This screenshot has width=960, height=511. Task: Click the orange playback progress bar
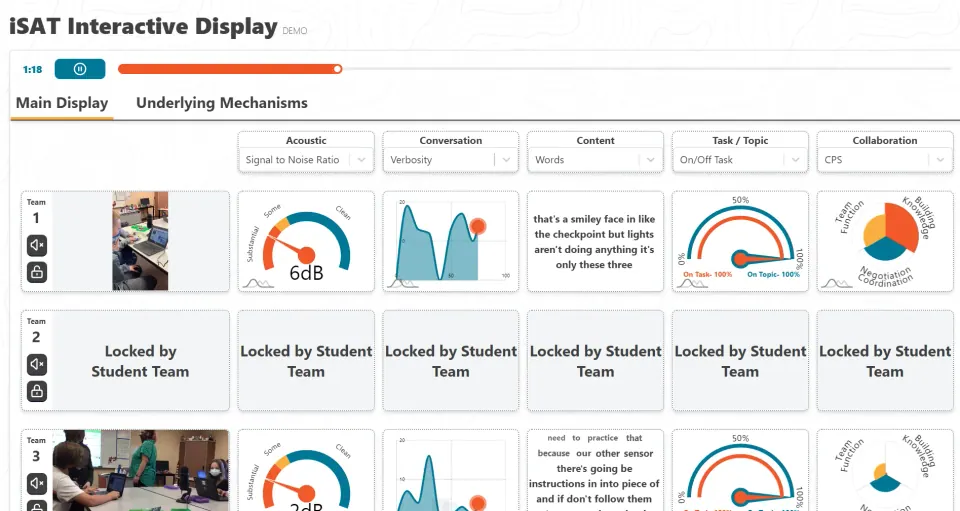pyautogui.click(x=228, y=69)
